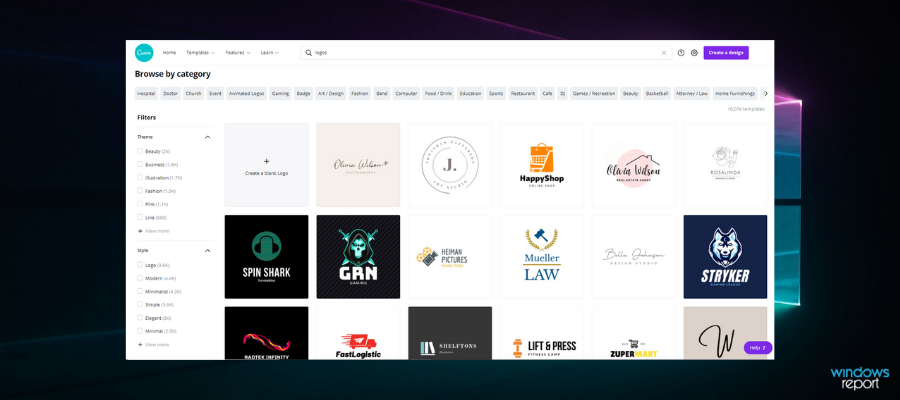Viewport: 900px width, 400px height.
Task: Open the Features dropdown menu
Action: [238, 53]
